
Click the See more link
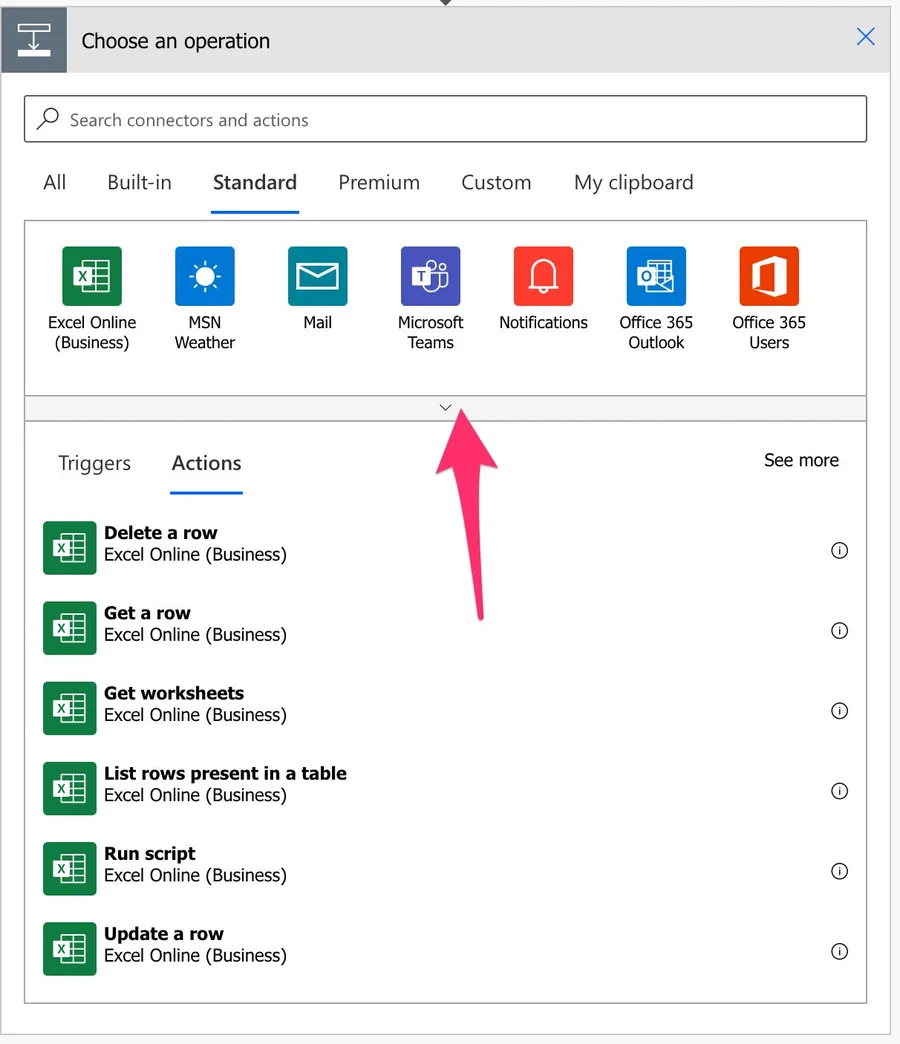pos(801,460)
